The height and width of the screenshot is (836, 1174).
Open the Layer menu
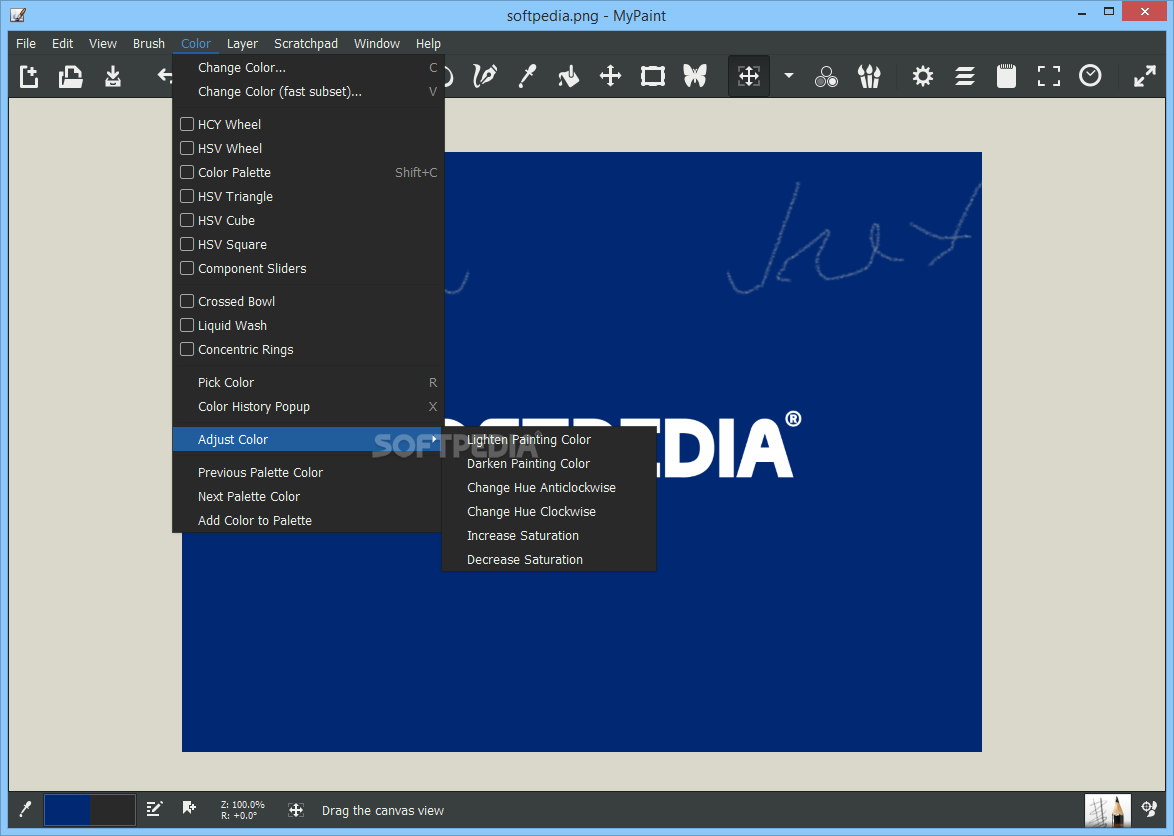[242, 43]
